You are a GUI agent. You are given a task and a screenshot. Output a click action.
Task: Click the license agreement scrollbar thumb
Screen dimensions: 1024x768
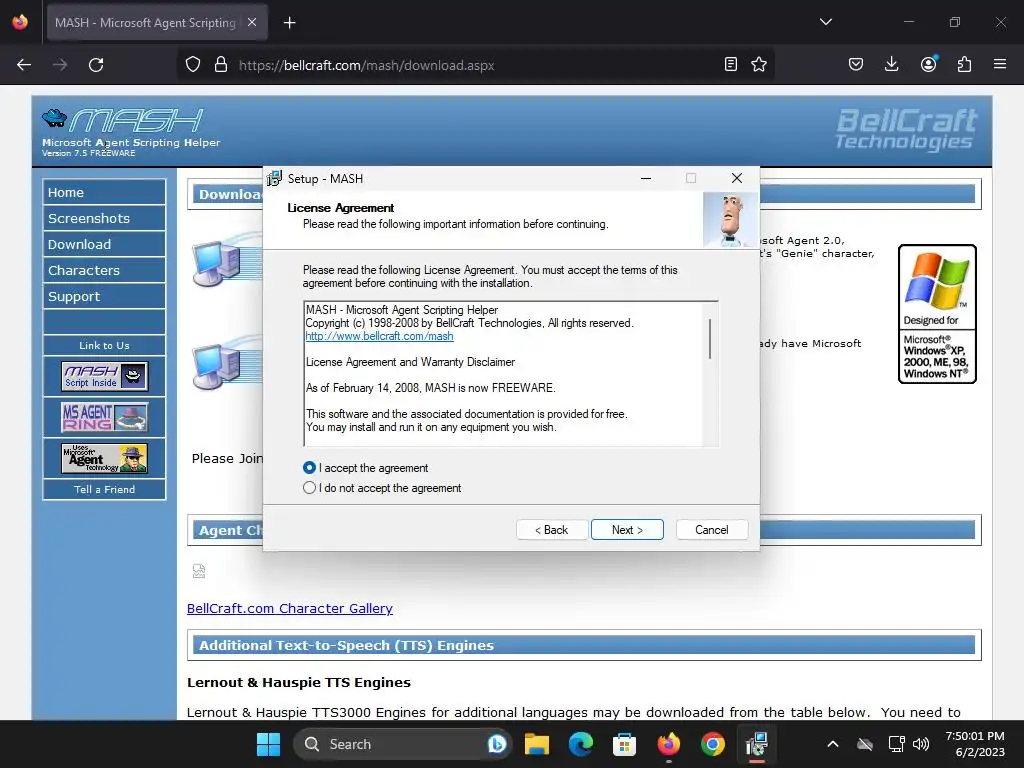click(x=710, y=338)
